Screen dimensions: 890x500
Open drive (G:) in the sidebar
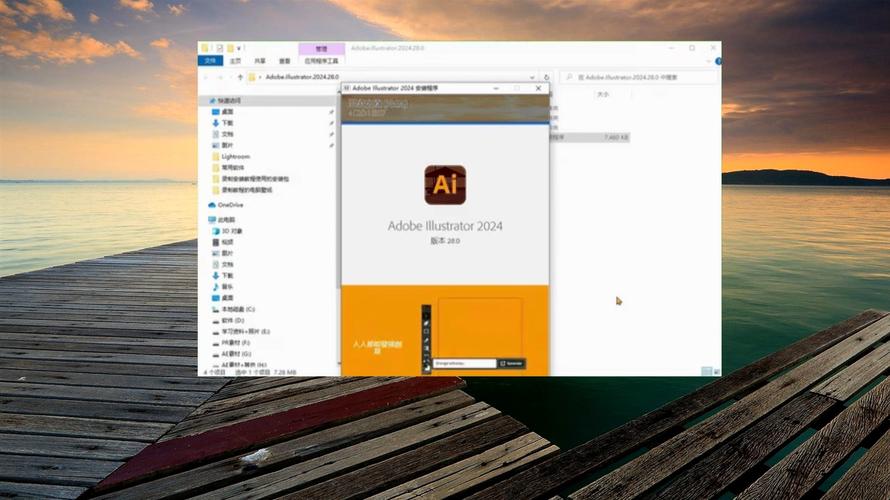pos(236,354)
